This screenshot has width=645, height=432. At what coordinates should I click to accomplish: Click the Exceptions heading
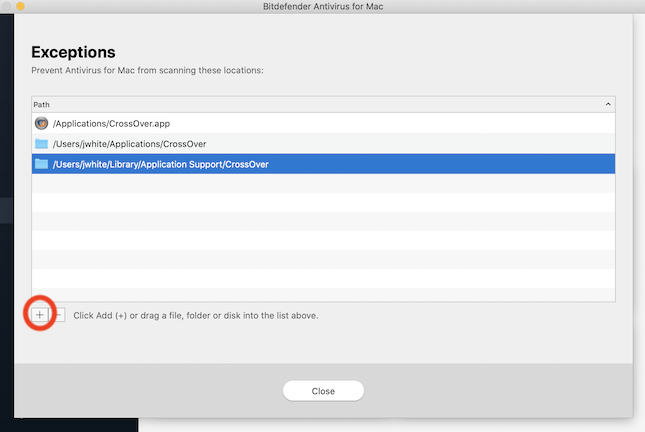[73, 52]
